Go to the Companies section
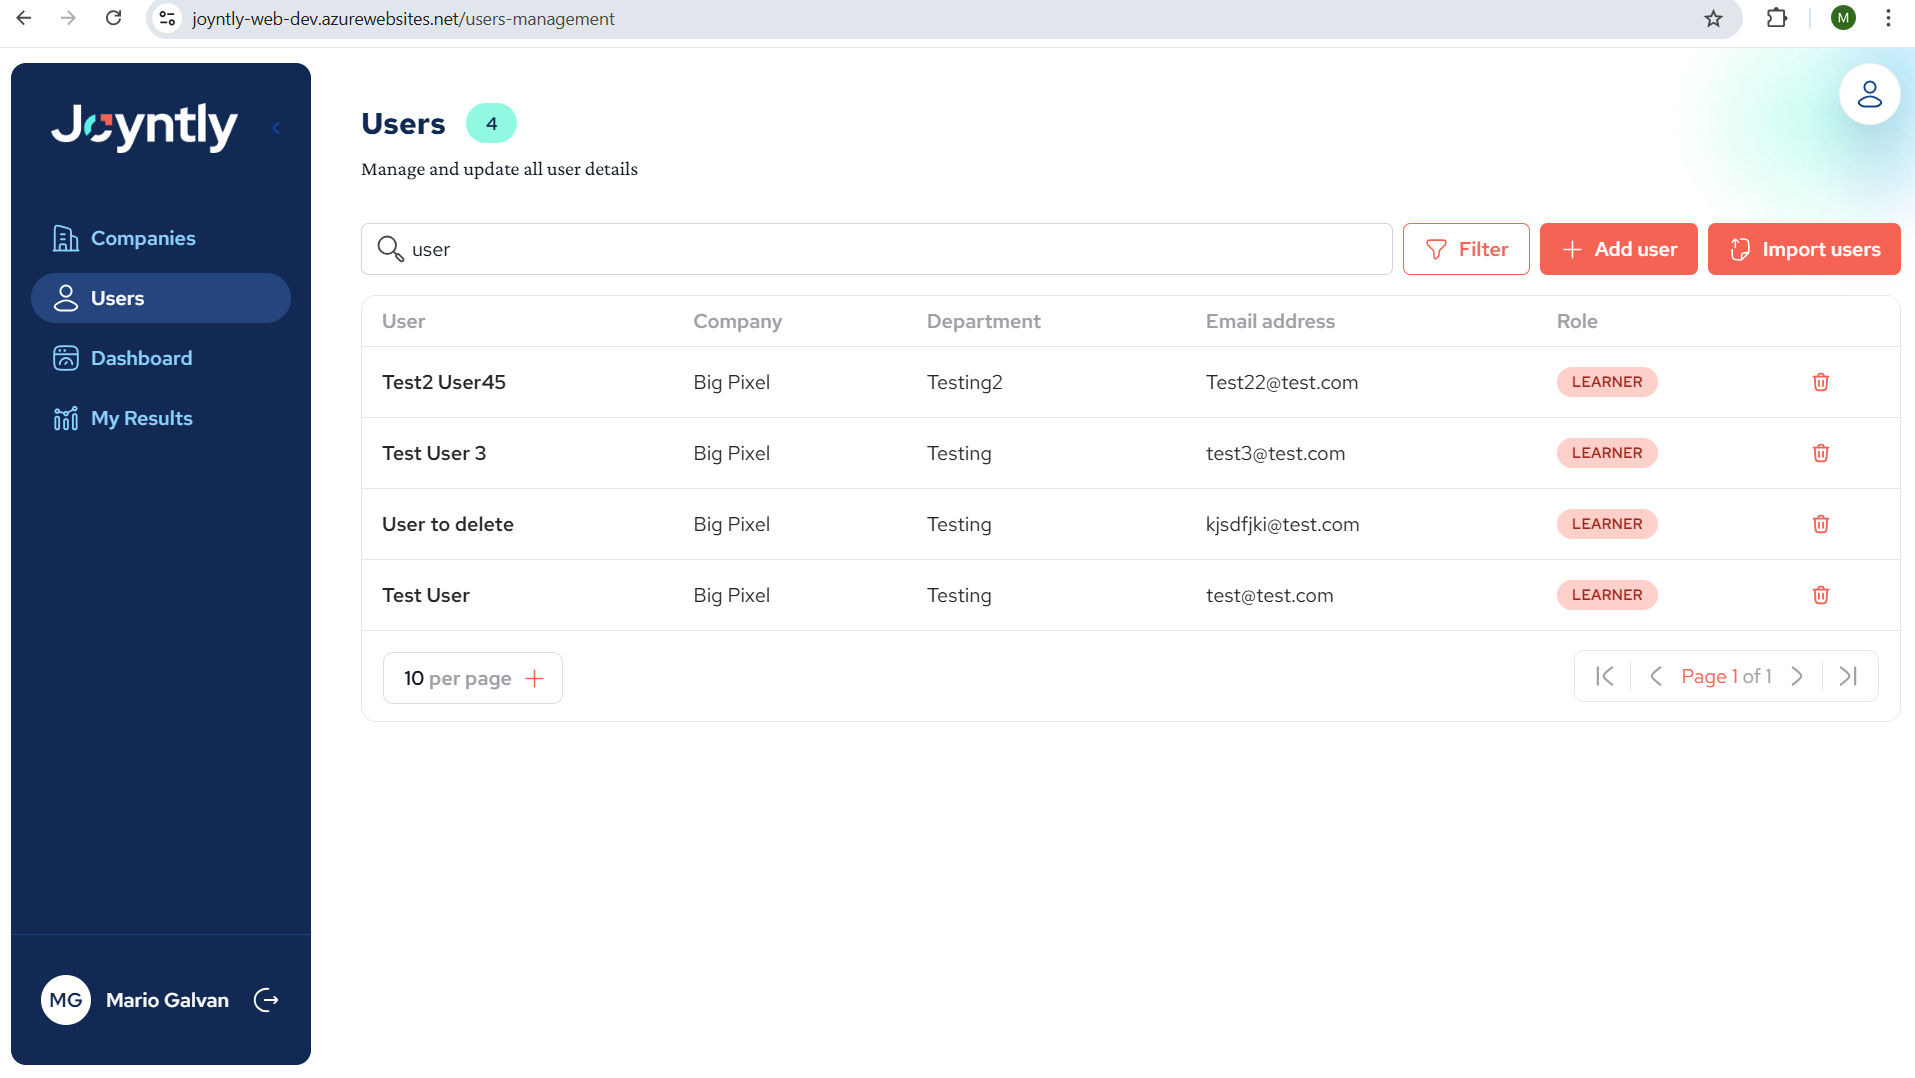 click(x=143, y=238)
